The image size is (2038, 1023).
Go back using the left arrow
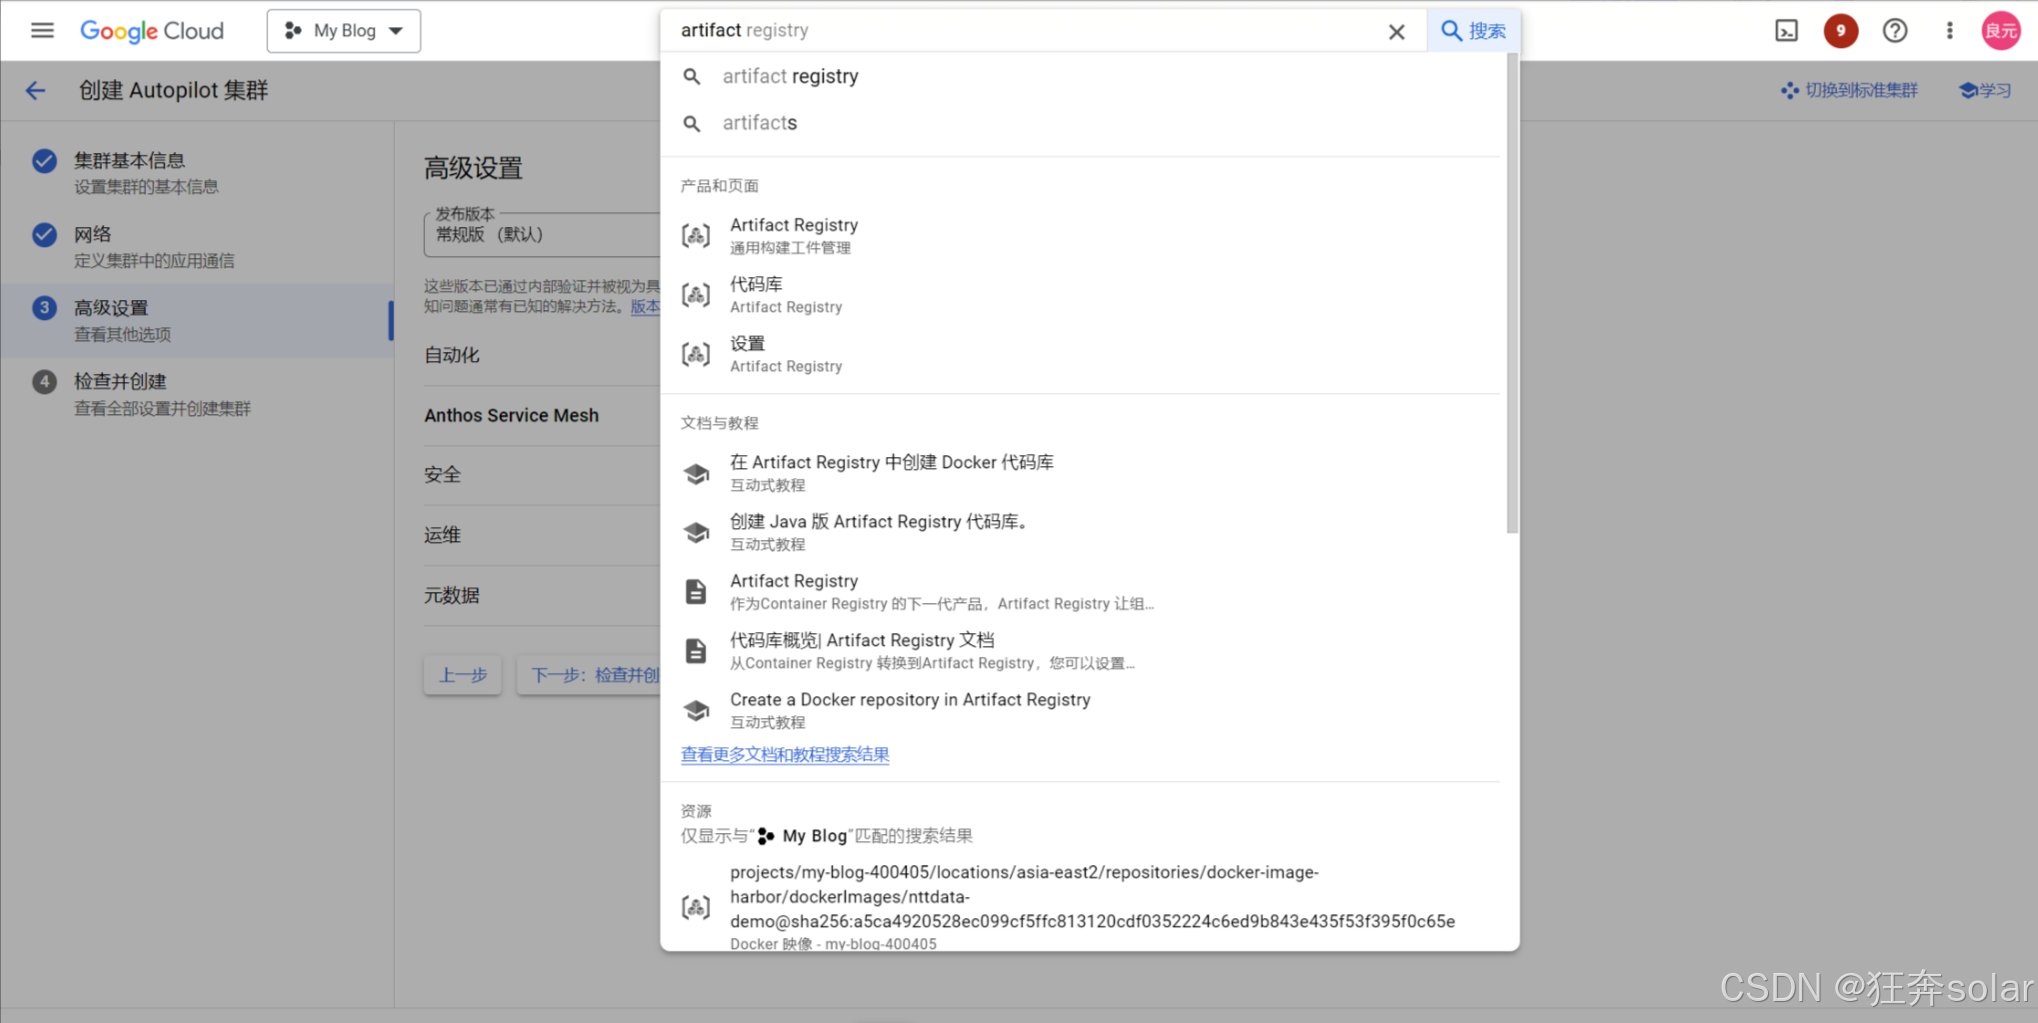pos(36,91)
